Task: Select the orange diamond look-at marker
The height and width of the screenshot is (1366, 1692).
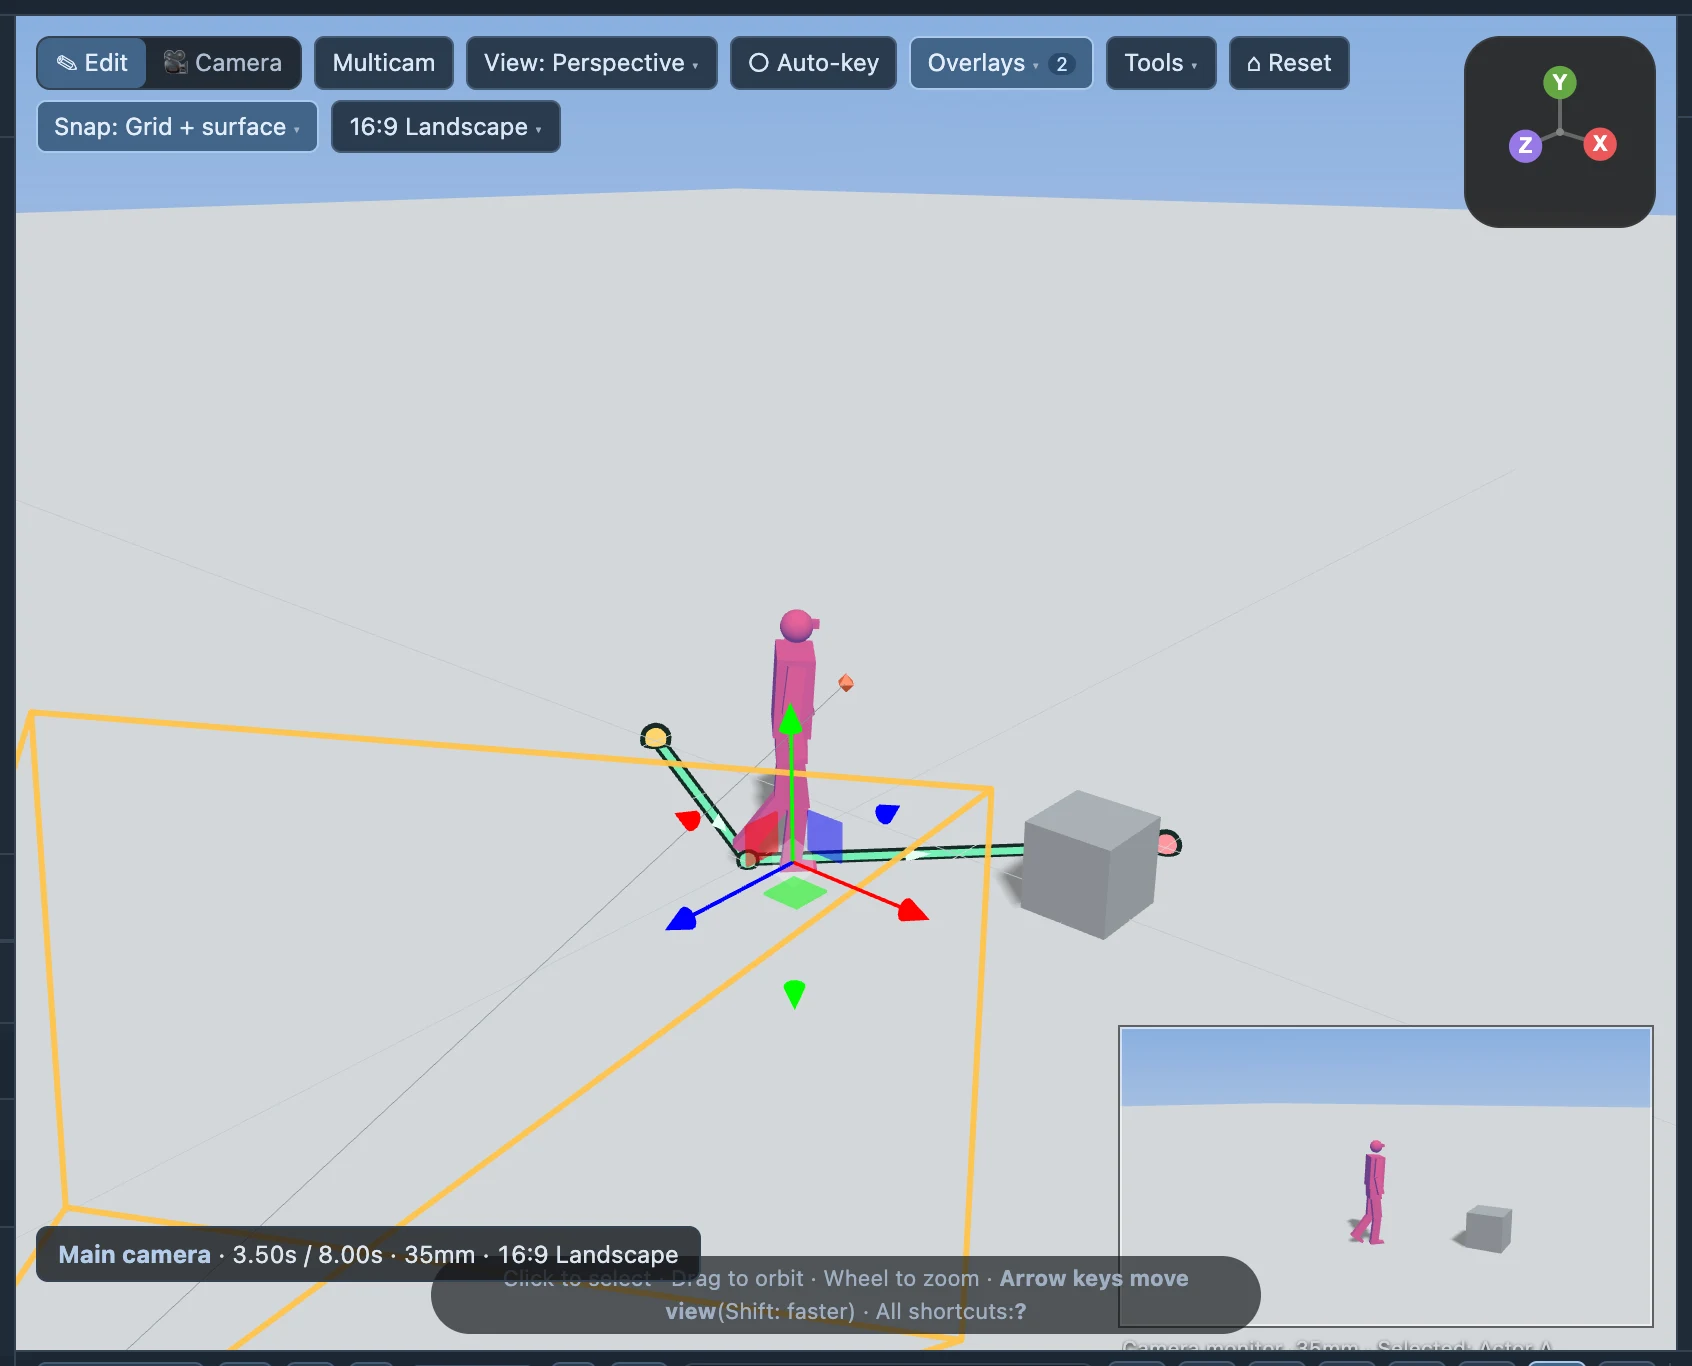Action: (846, 683)
